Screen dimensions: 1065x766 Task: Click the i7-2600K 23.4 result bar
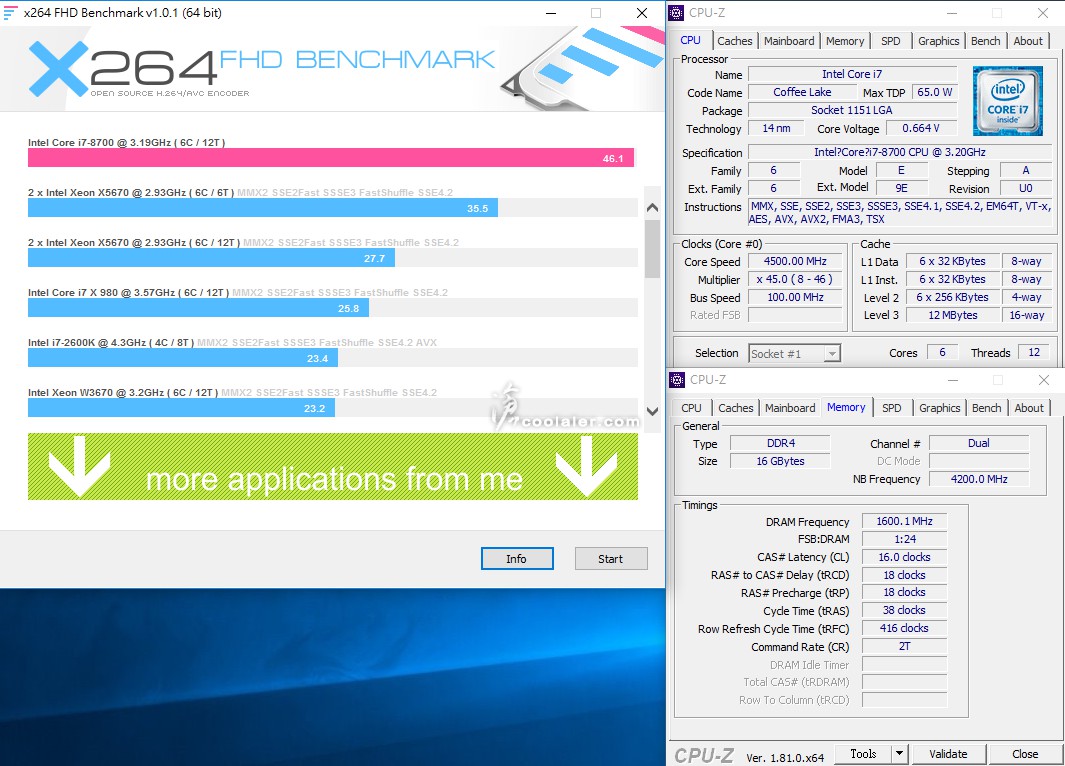pyautogui.click(x=183, y=358)
